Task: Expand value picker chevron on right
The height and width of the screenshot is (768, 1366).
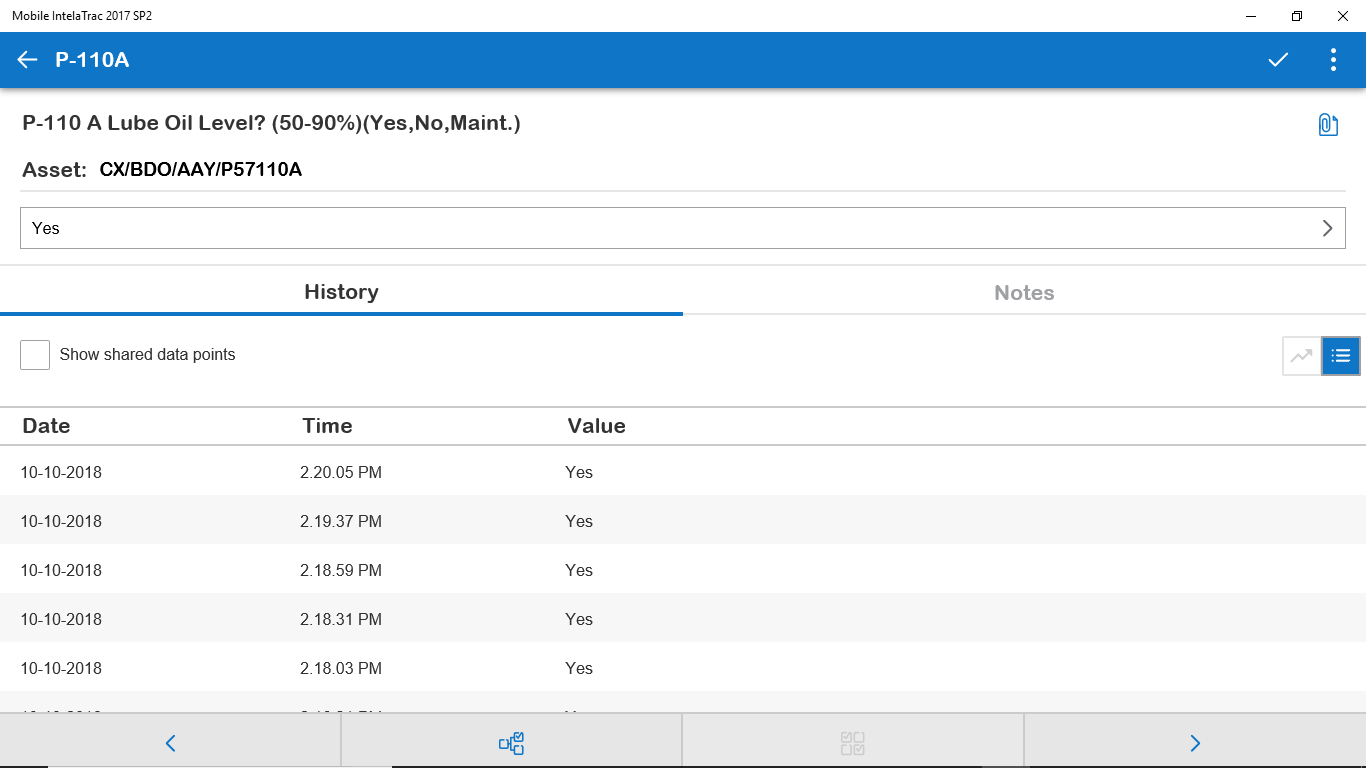Action: coord(1327,228)
